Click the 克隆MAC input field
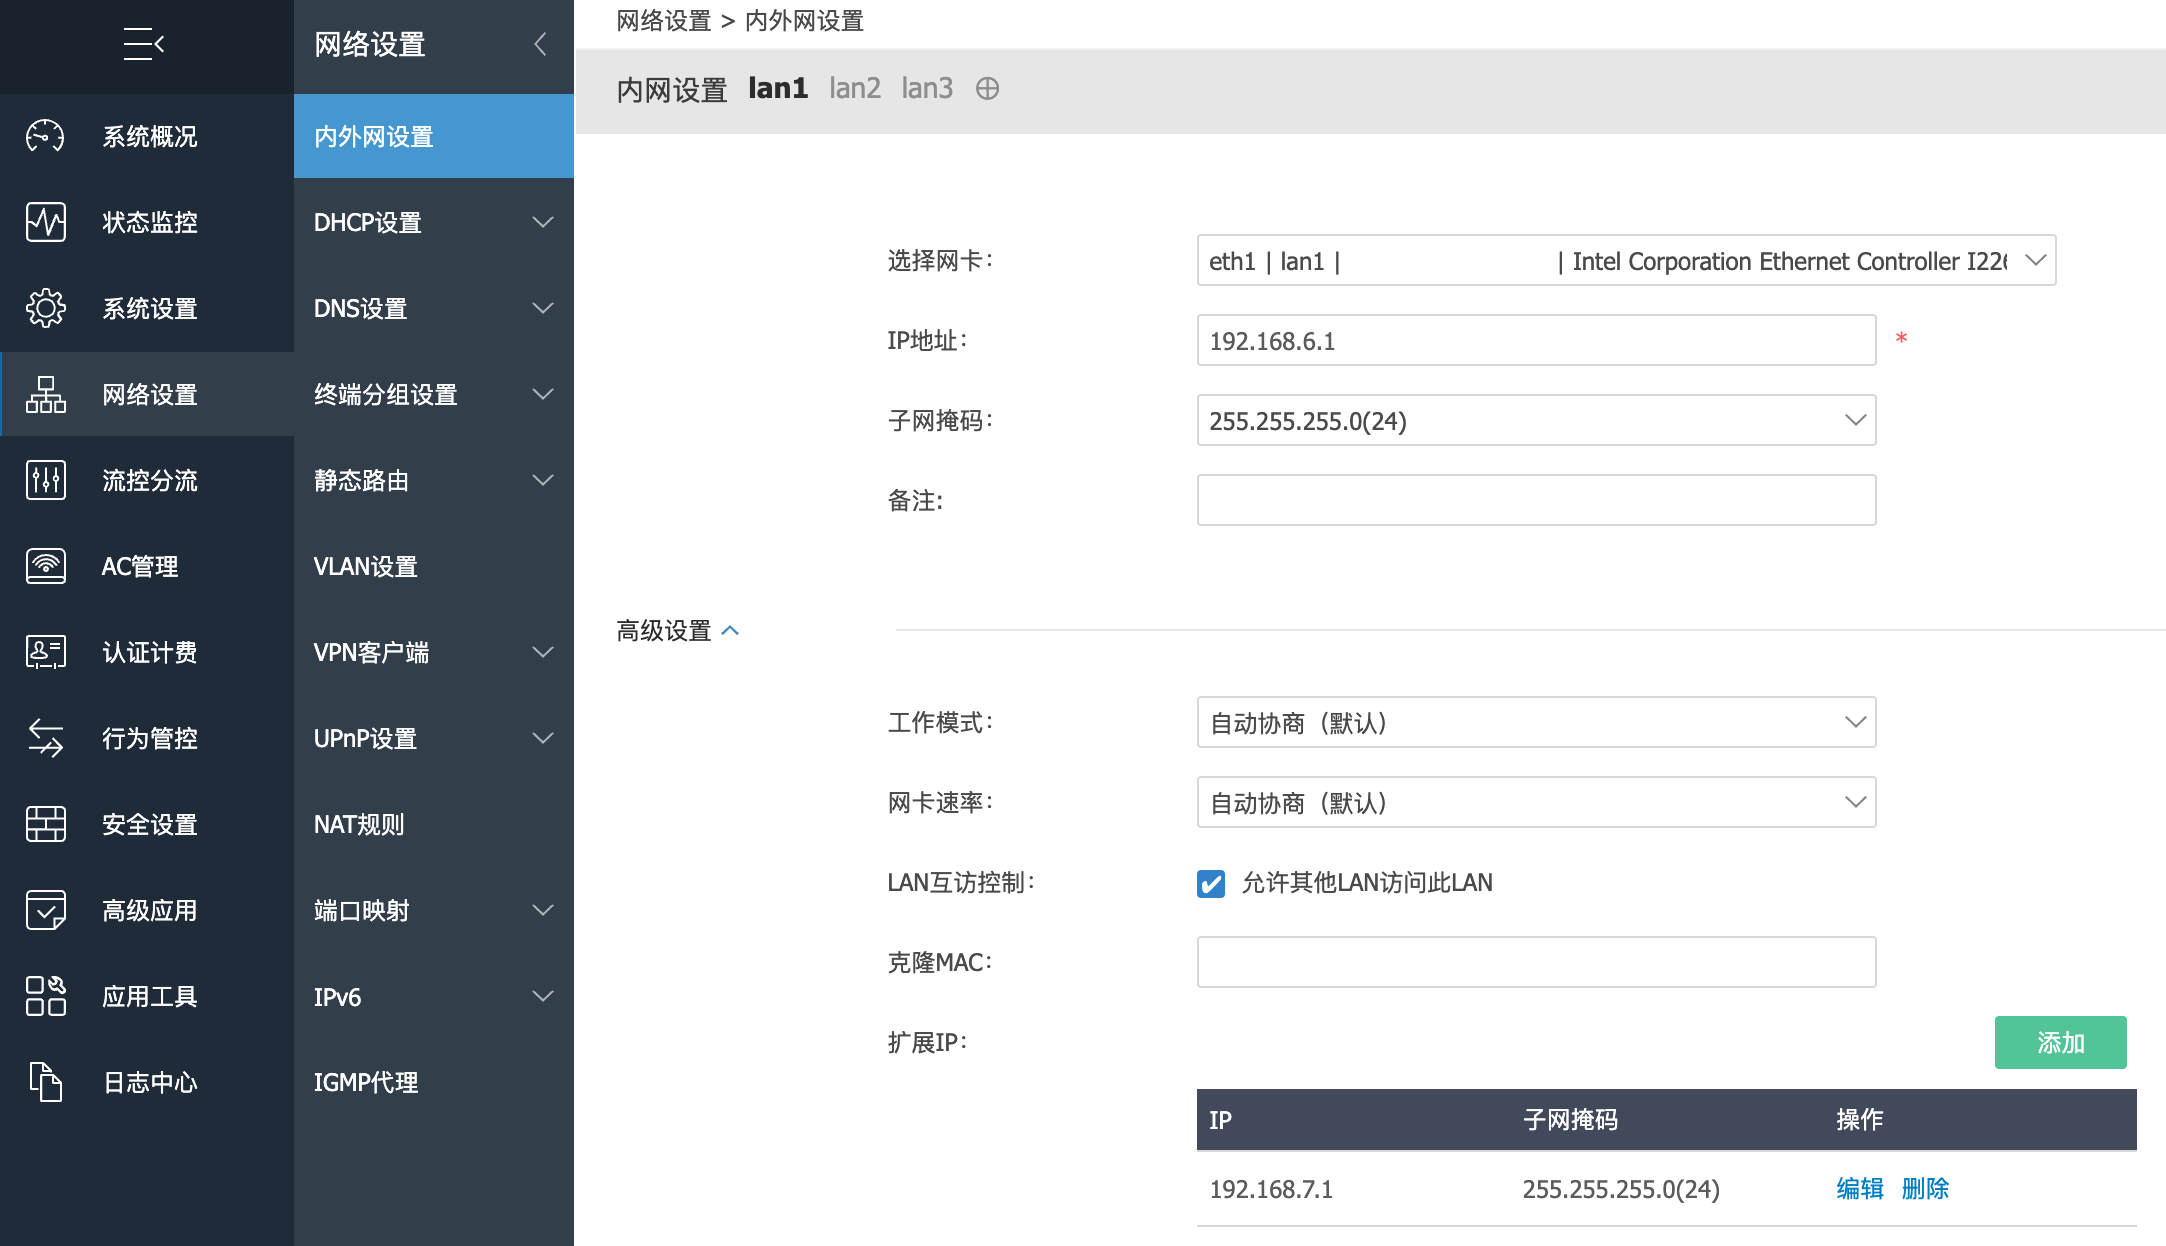 [1535, 963]
